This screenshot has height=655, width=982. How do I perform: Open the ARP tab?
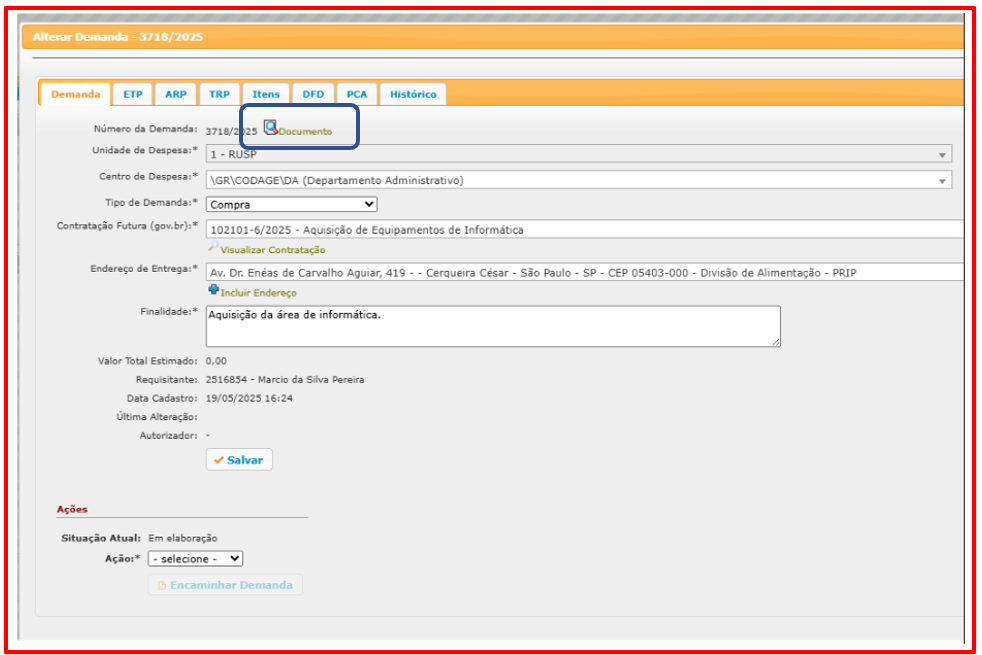176,94
